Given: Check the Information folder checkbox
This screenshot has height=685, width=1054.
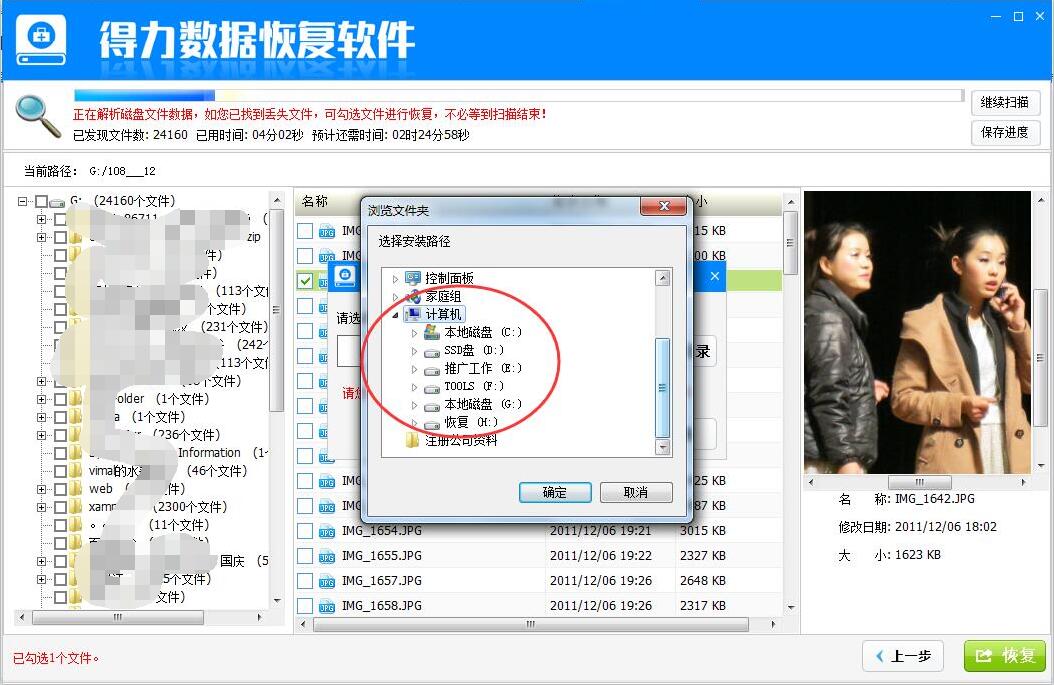Looking at the screenshot, I should coord(60,453).
